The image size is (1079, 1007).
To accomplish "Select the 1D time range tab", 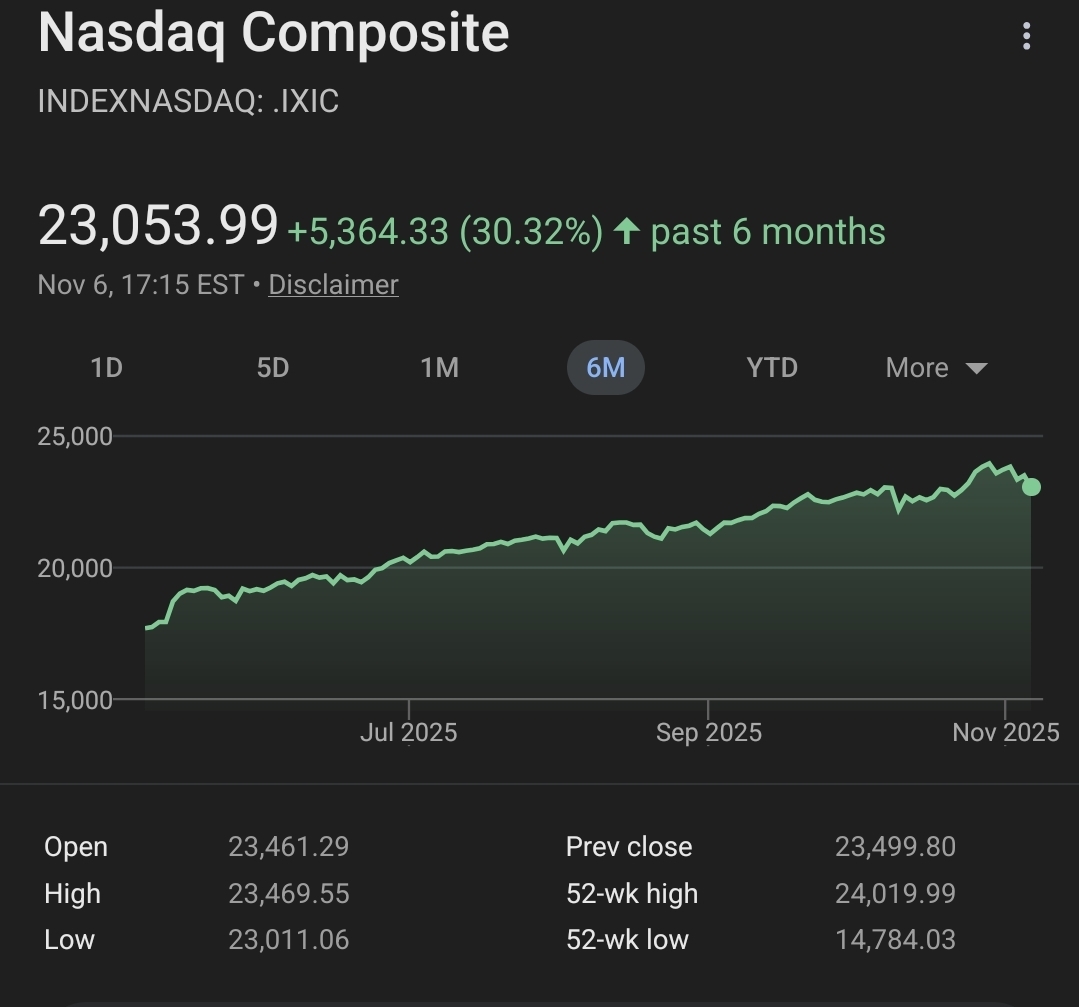I will tap(106, 368).
